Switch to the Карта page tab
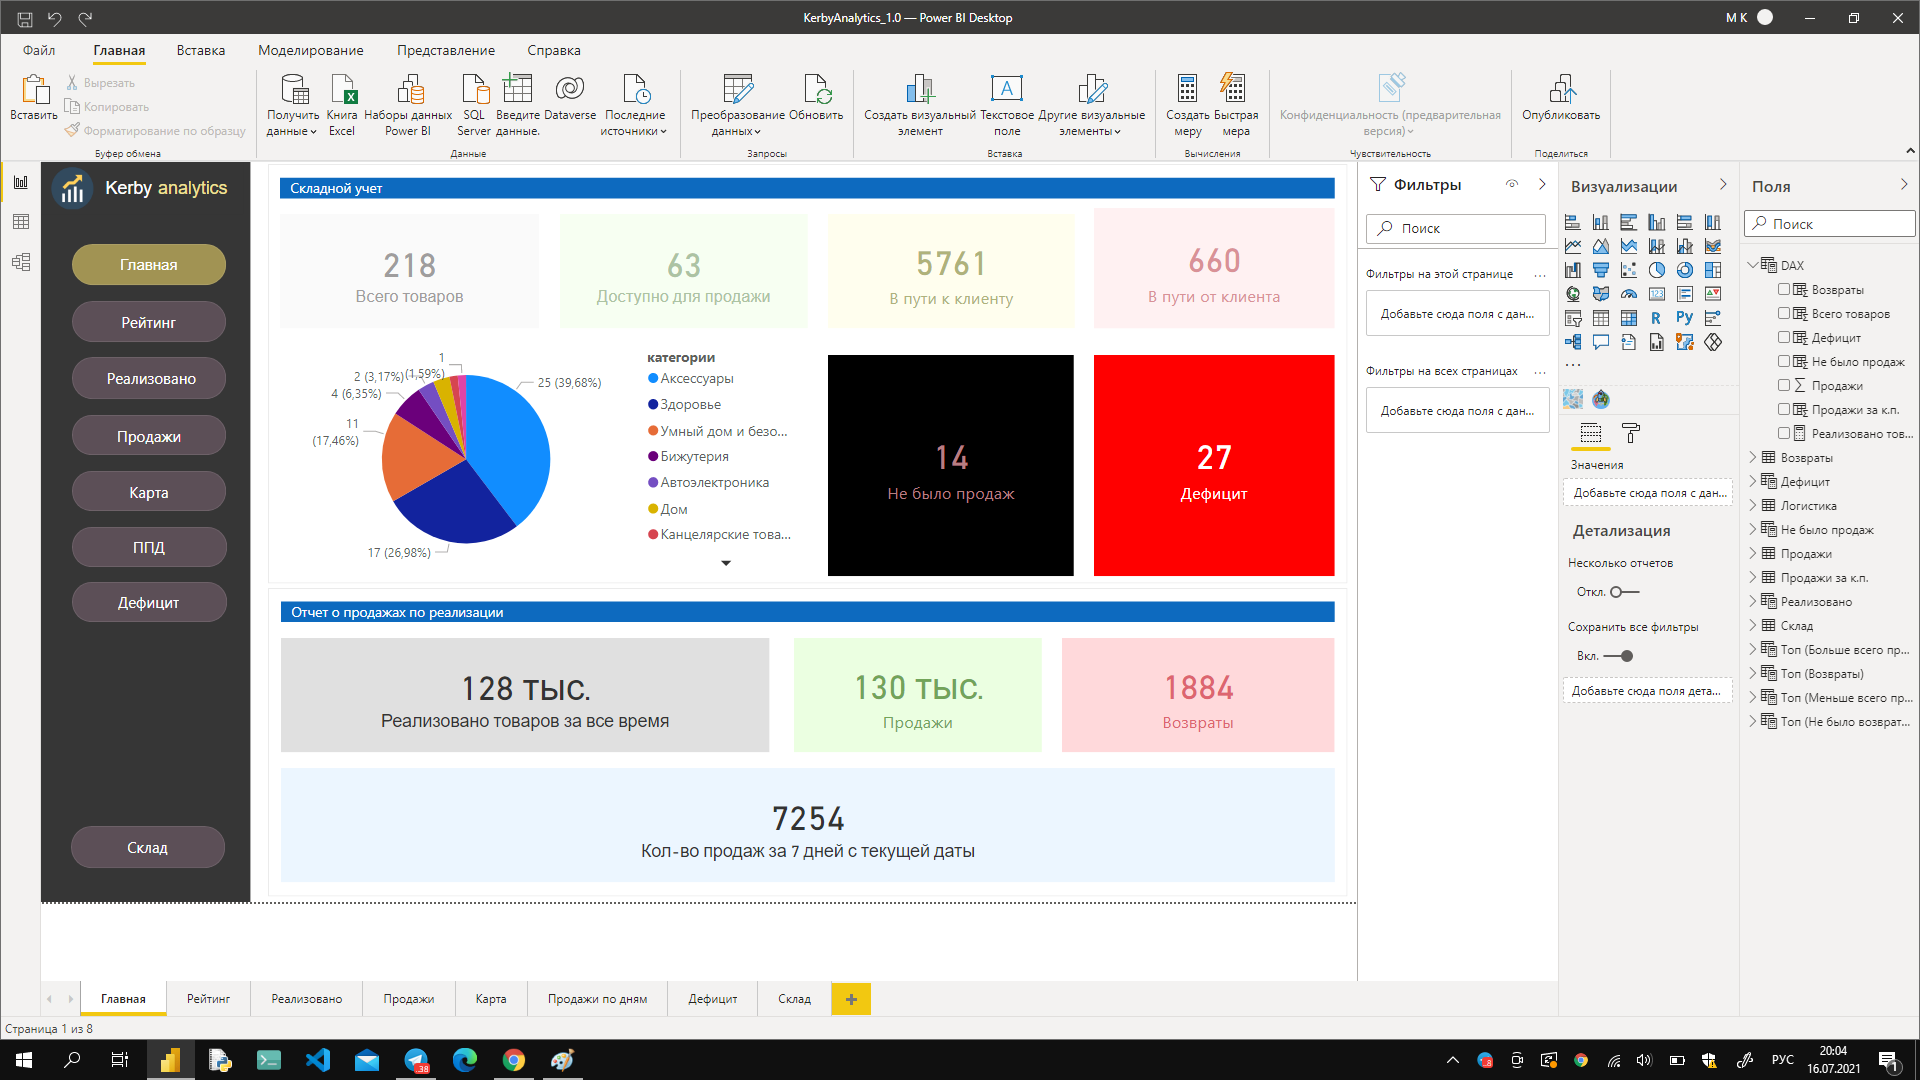The width and height of the screenshot is (1920, 1080). click(490, 999)
